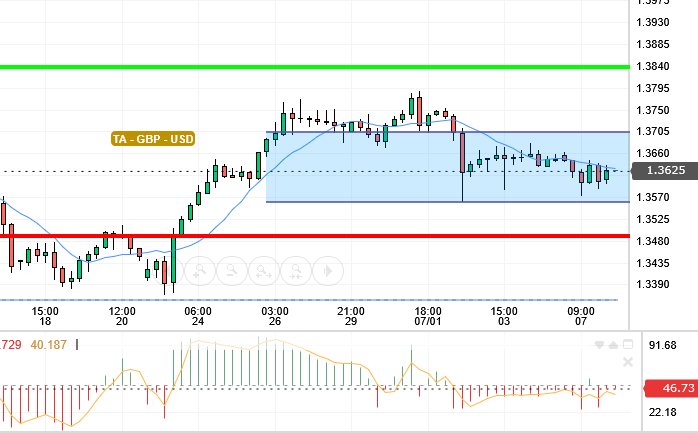Select the red horizontal support line
The height and width of the screenshot is (433, 698).
pos(315,236)
